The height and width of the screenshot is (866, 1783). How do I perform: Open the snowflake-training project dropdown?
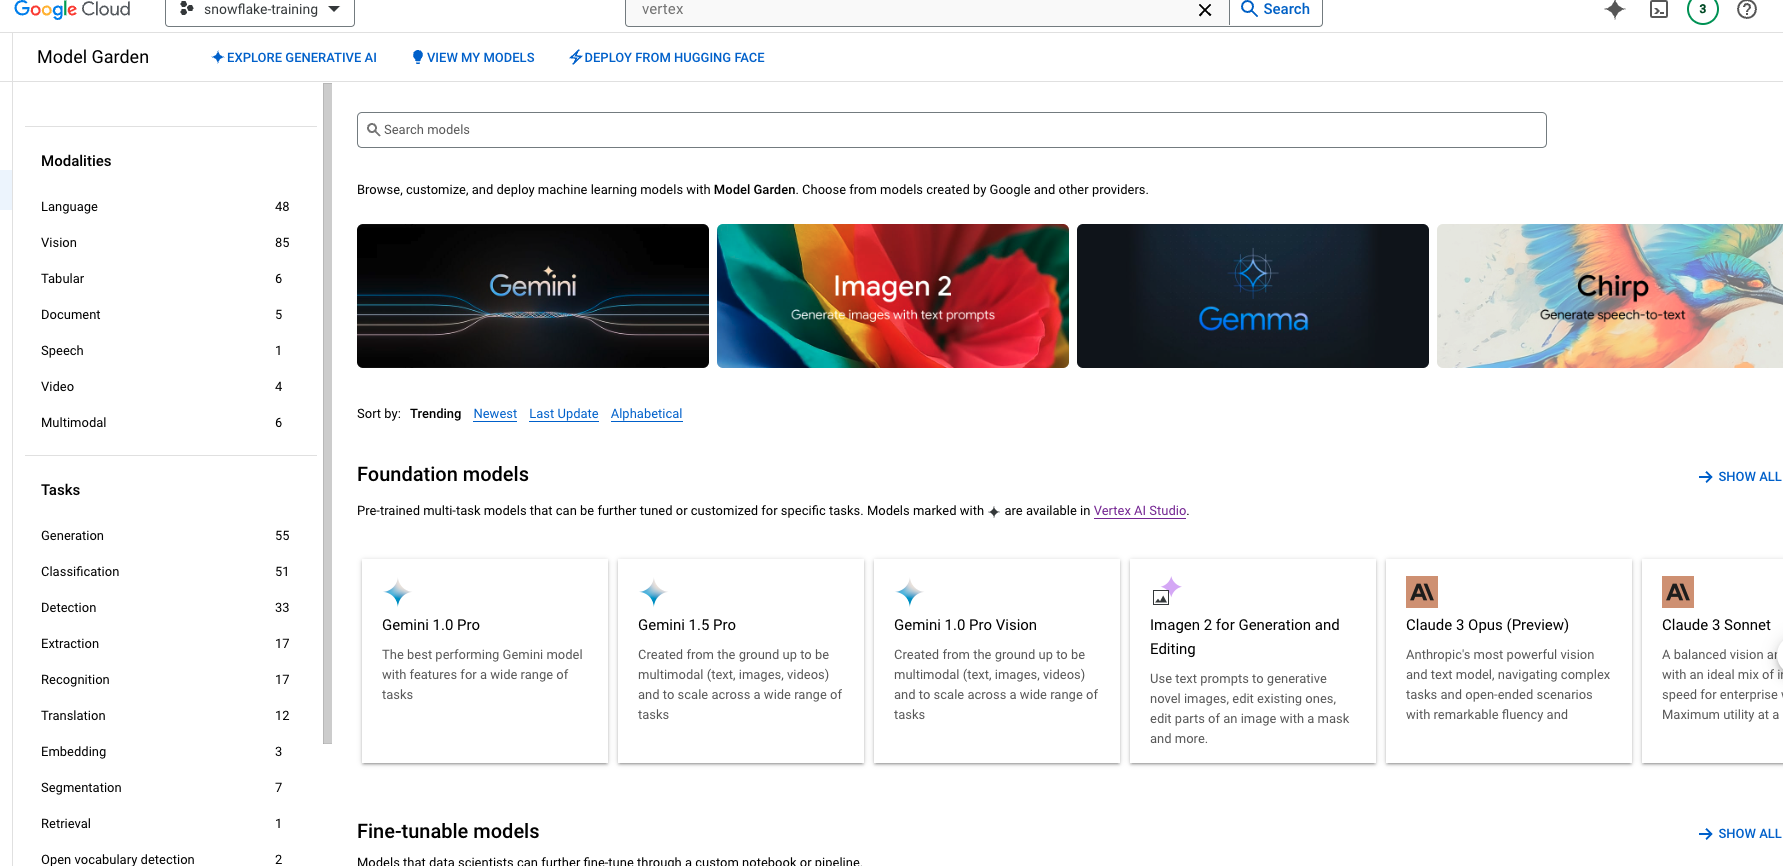pos(260,10)
